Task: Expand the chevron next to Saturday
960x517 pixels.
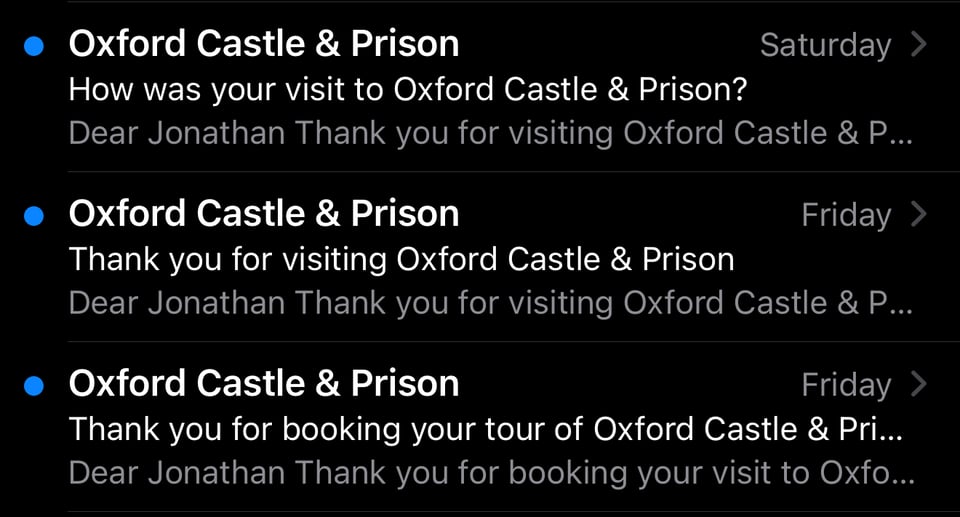Action: 920,45
